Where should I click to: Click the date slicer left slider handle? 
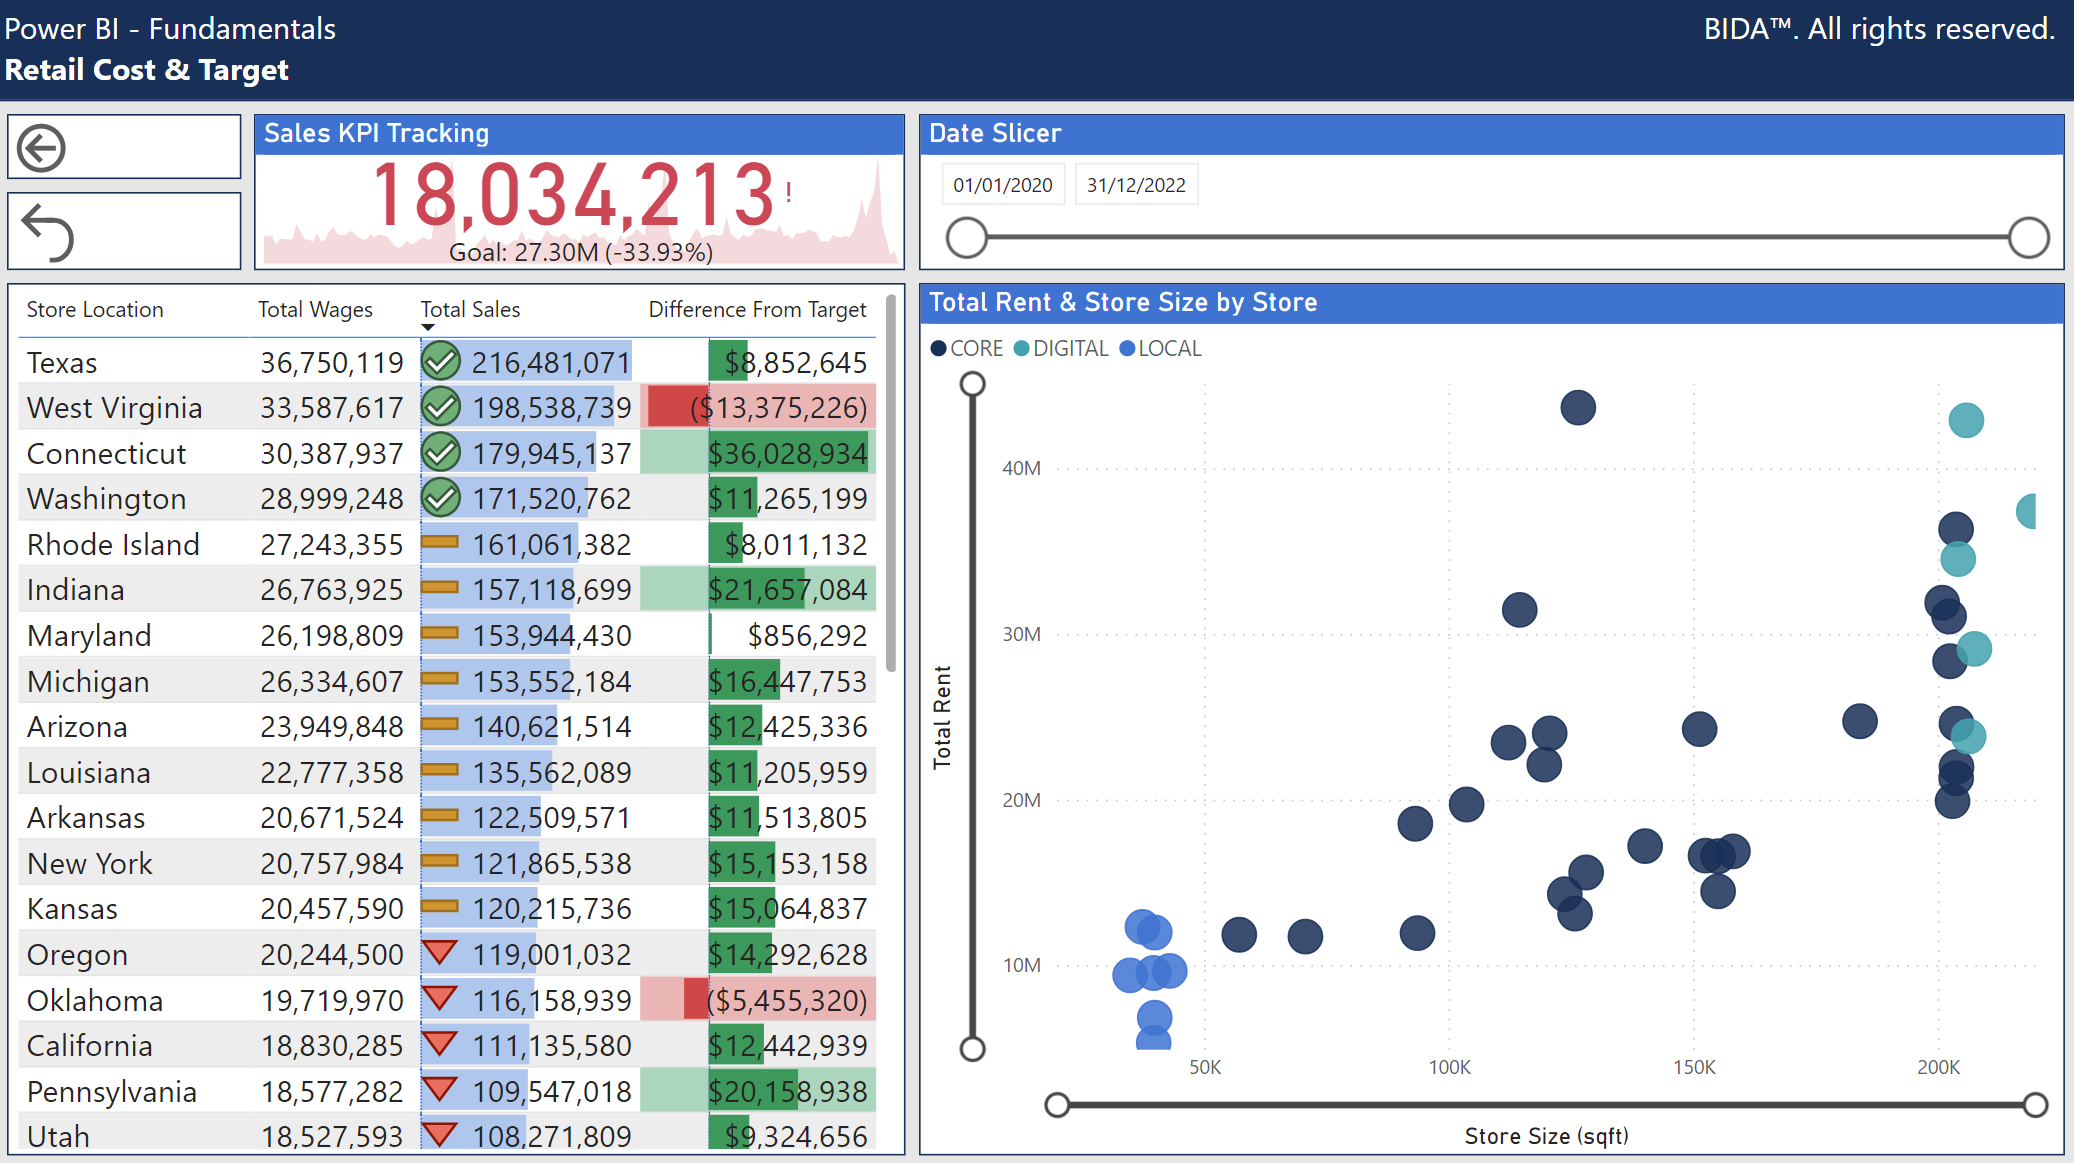coord(967,238)
